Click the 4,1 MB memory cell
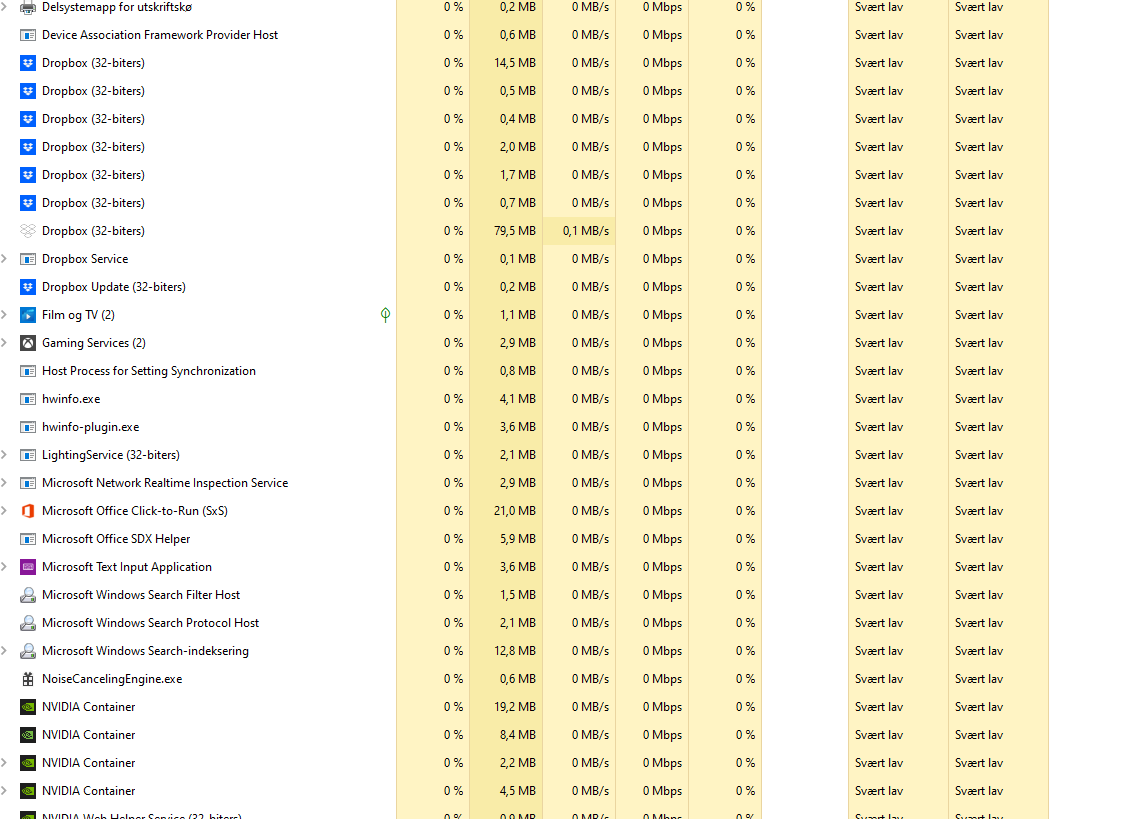Viewport: 1137px width, 819px height. coord(506,399)
